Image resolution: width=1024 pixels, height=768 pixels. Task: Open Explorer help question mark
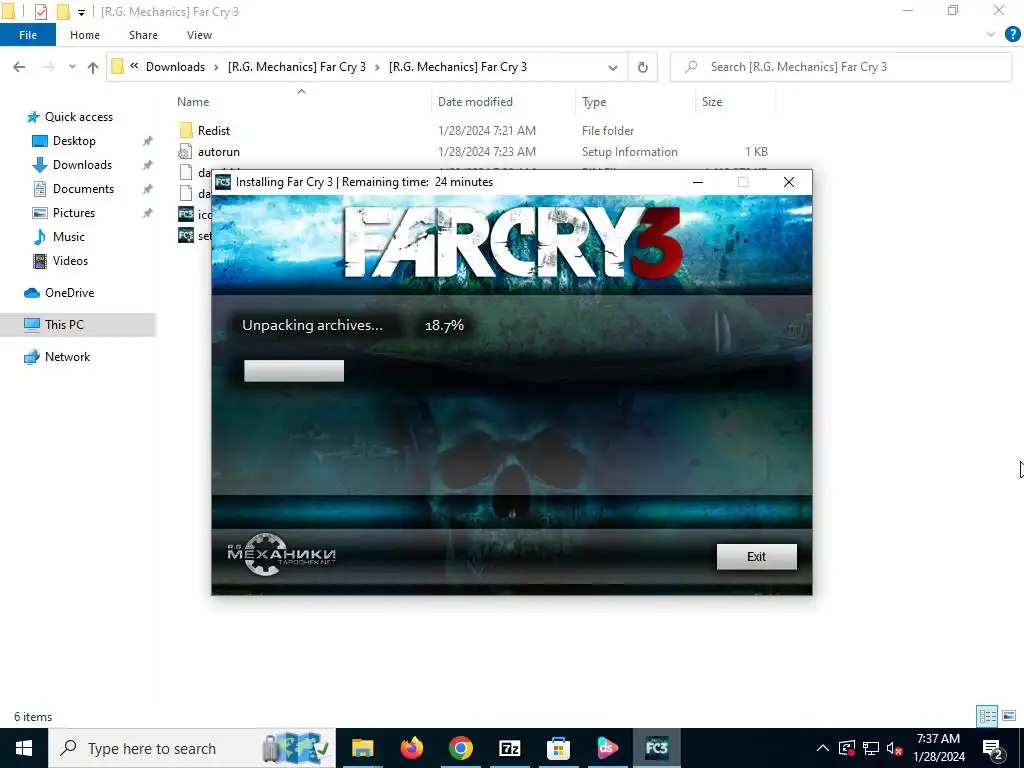point(1012,35)
